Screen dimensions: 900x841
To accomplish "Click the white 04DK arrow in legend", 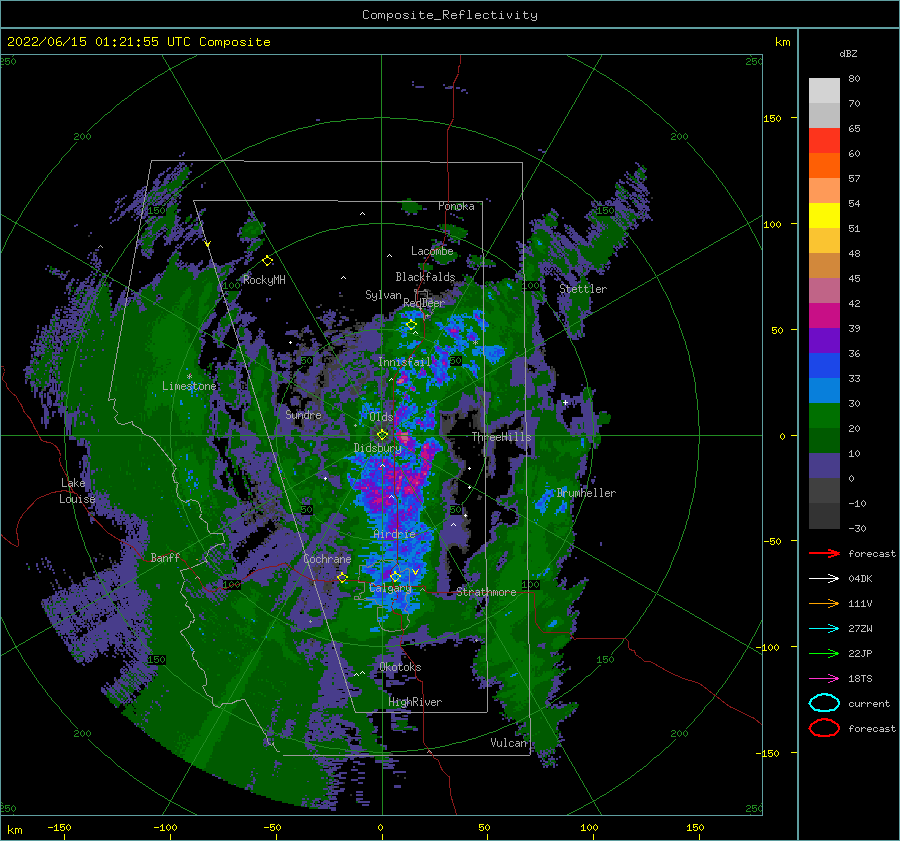I will (x=824, y=578).
